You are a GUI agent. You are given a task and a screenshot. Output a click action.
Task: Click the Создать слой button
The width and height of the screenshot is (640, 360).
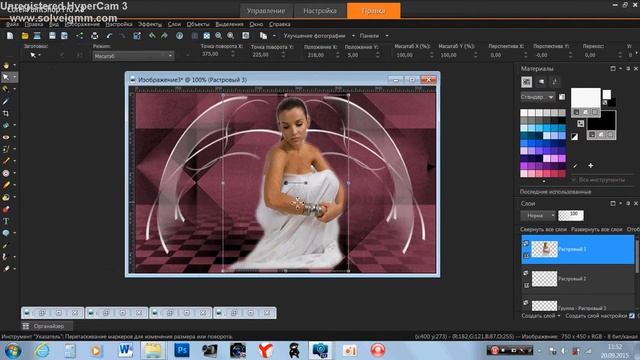point(538,316)
